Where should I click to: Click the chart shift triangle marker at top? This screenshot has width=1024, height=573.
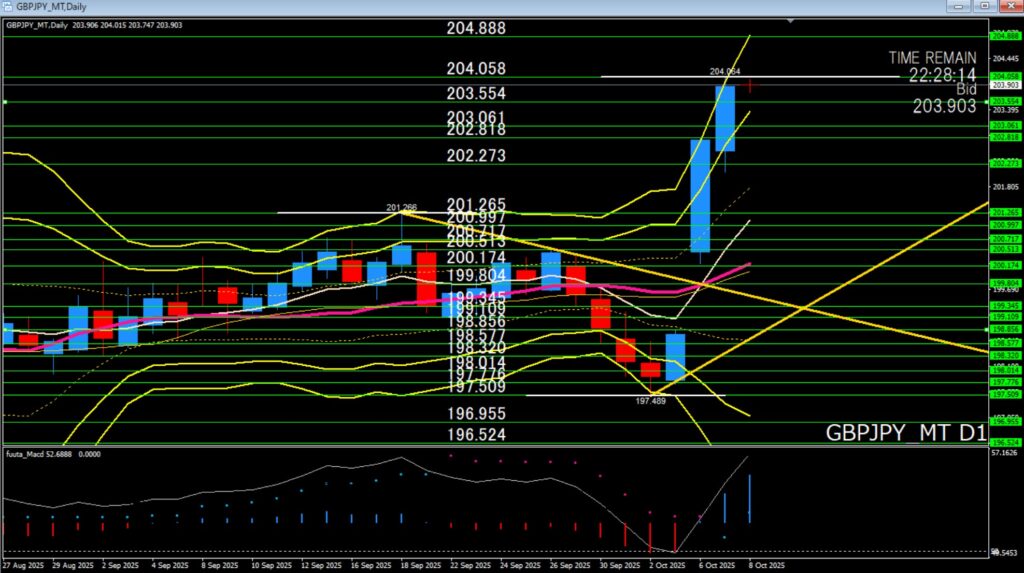tap(791, 20)
